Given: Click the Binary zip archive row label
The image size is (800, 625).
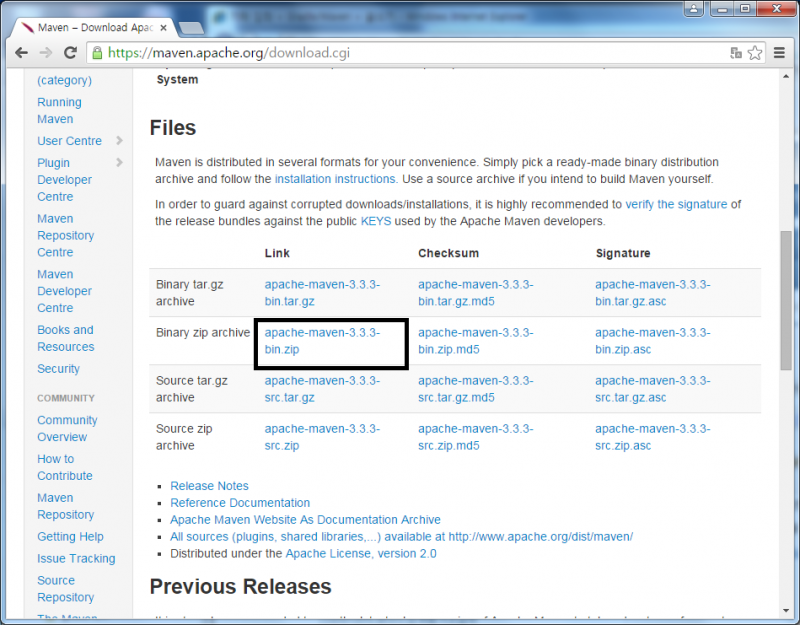Looking at the screenshot, I should click(203, 333).
